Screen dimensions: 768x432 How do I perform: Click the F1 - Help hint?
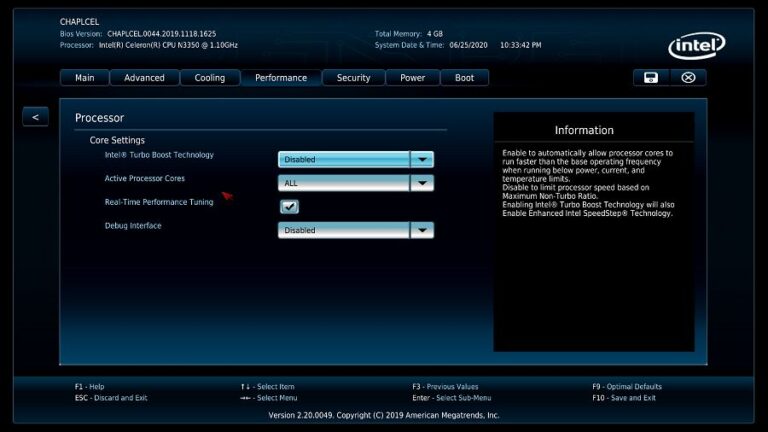(x=90, y=386)
